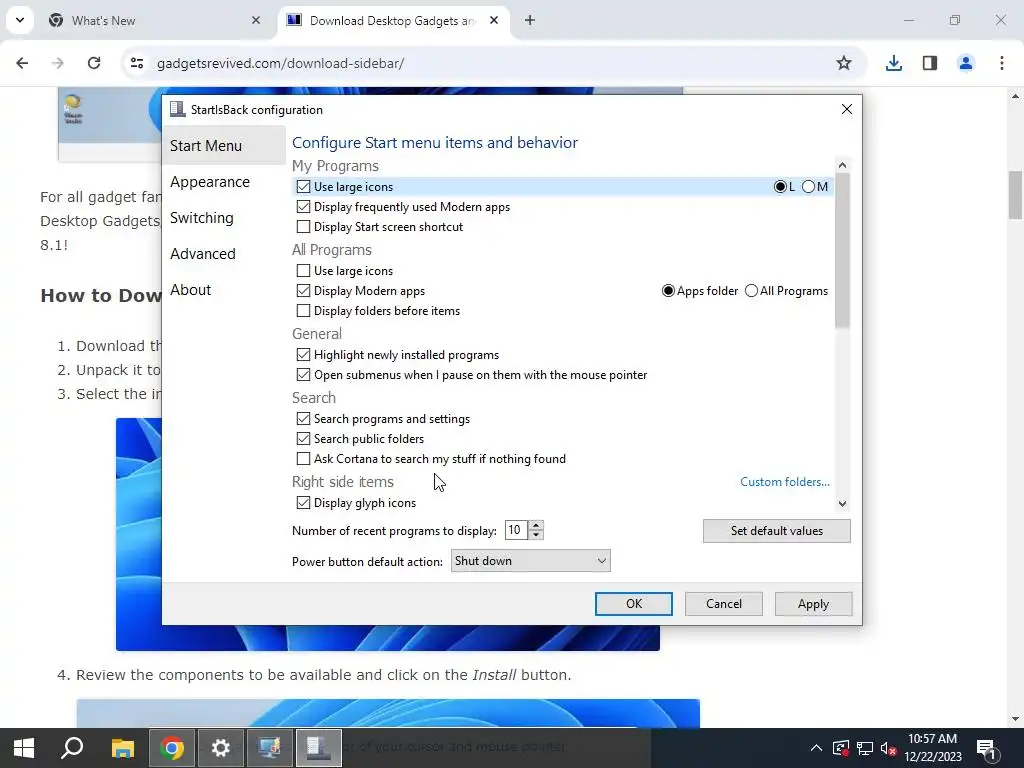
Task: Open Chrome profile avatar
Action: tap(965, 63)
